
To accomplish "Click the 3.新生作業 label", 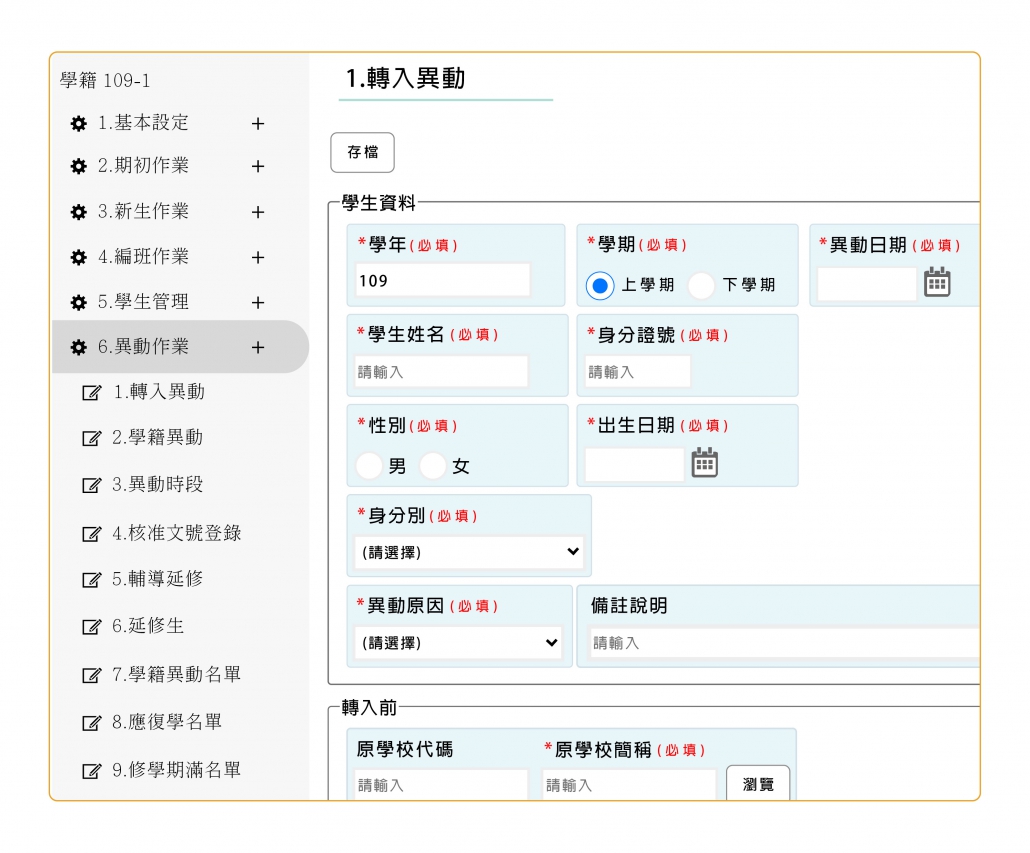I will pos(143,211).
